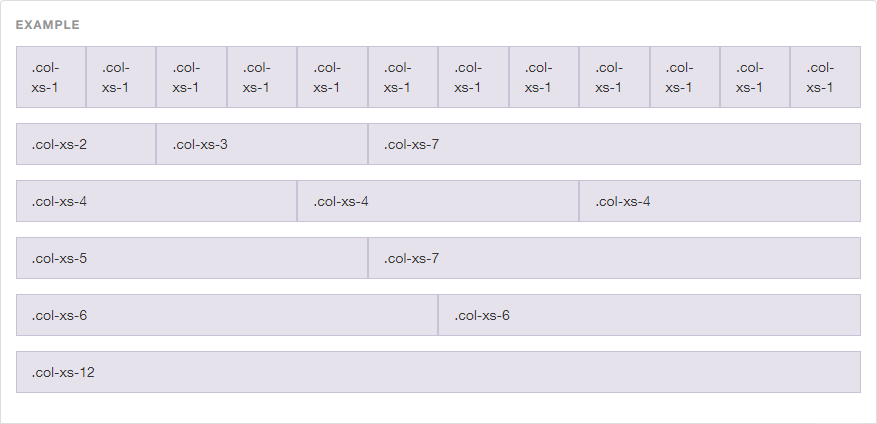Click the middle .col-xs-4 block
The width and height of the screenshot is (877, 424).
point(438,201)
